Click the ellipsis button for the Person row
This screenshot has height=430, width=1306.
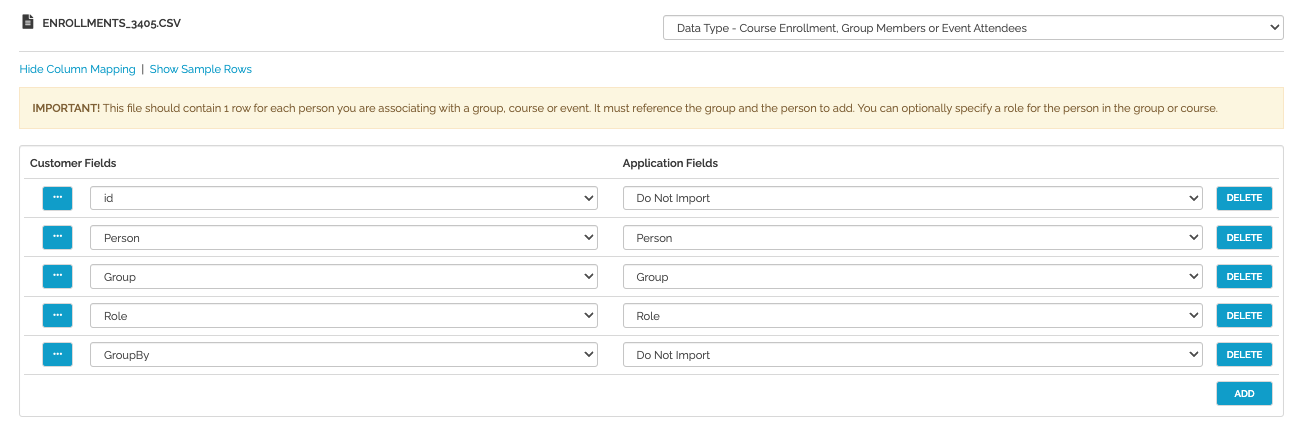57,238
